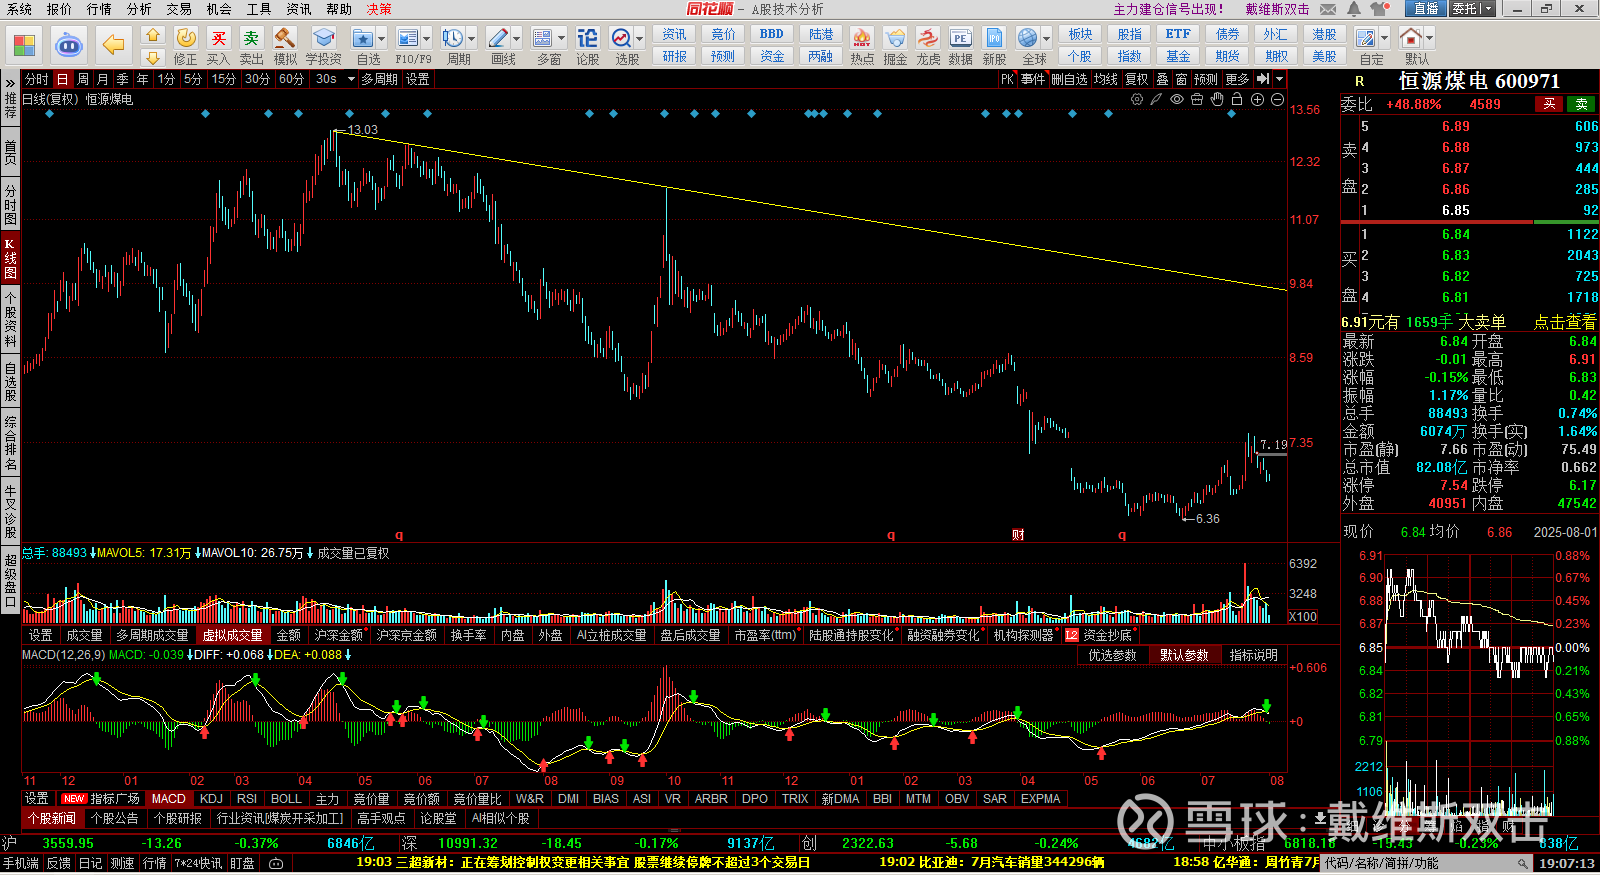Toggle 窗 window mode

coord(1181,79)
